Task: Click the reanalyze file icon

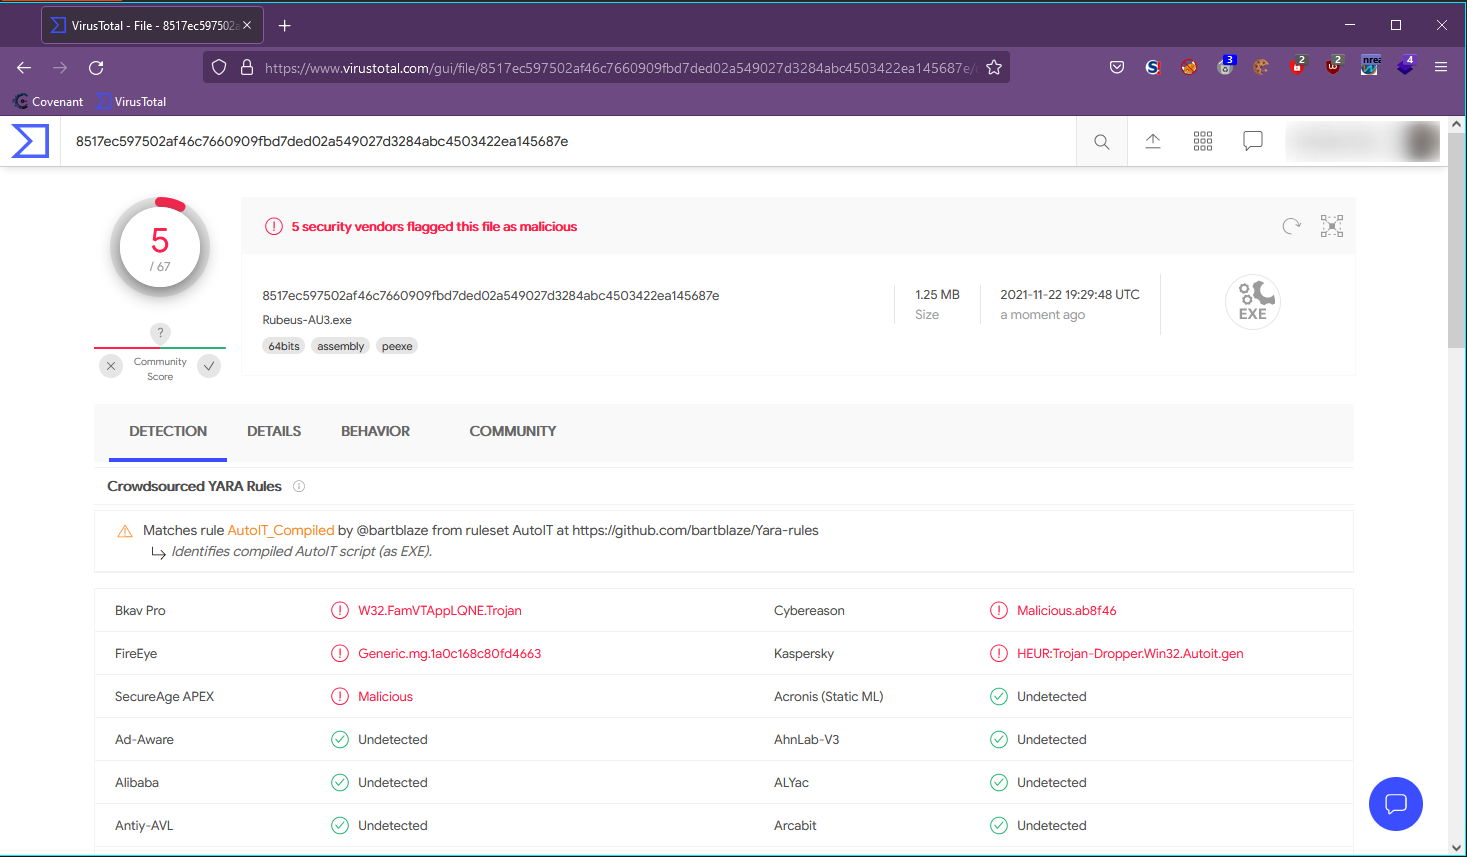Action: 1292,226
